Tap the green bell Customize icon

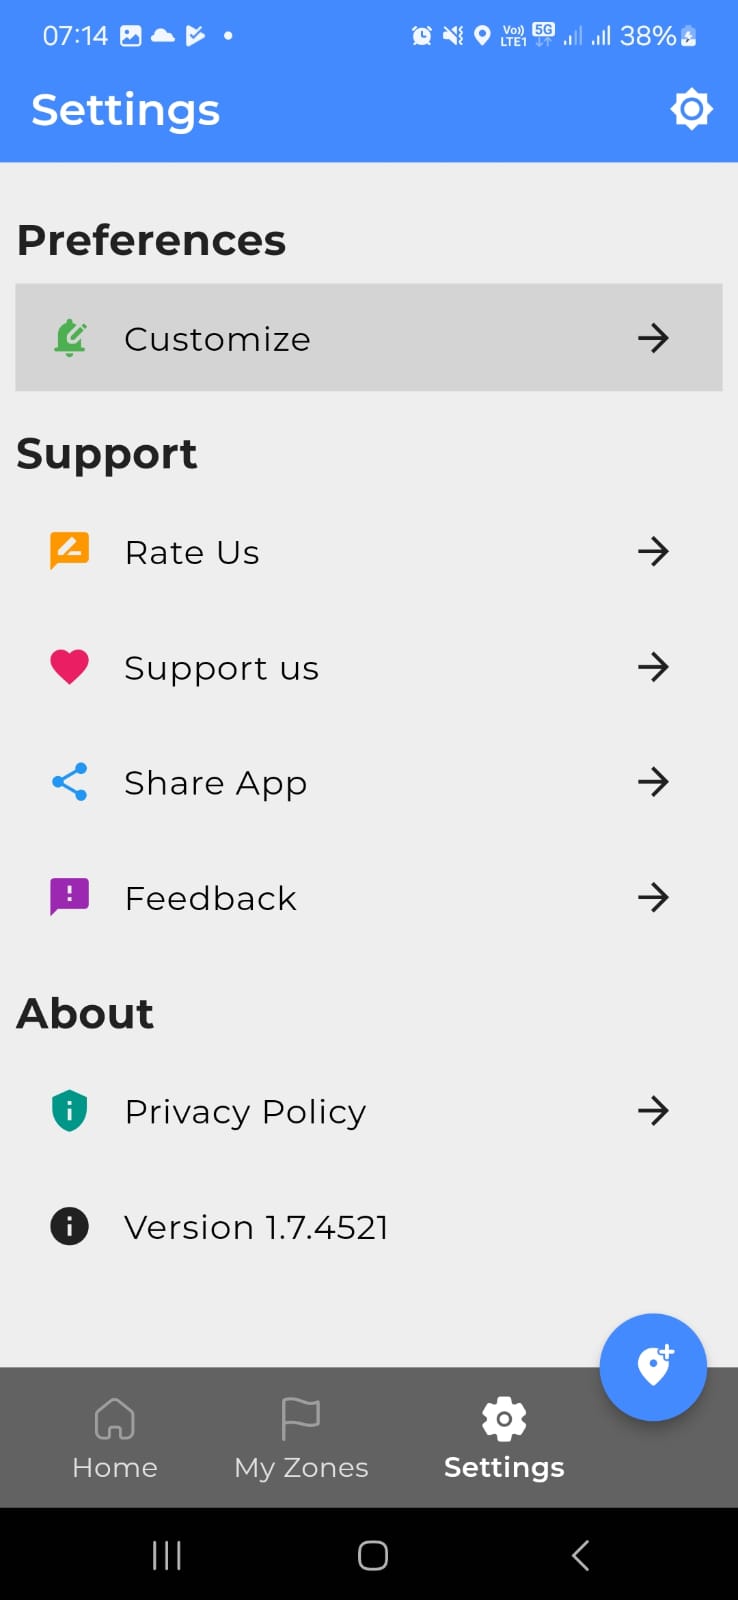click(70, 338)
